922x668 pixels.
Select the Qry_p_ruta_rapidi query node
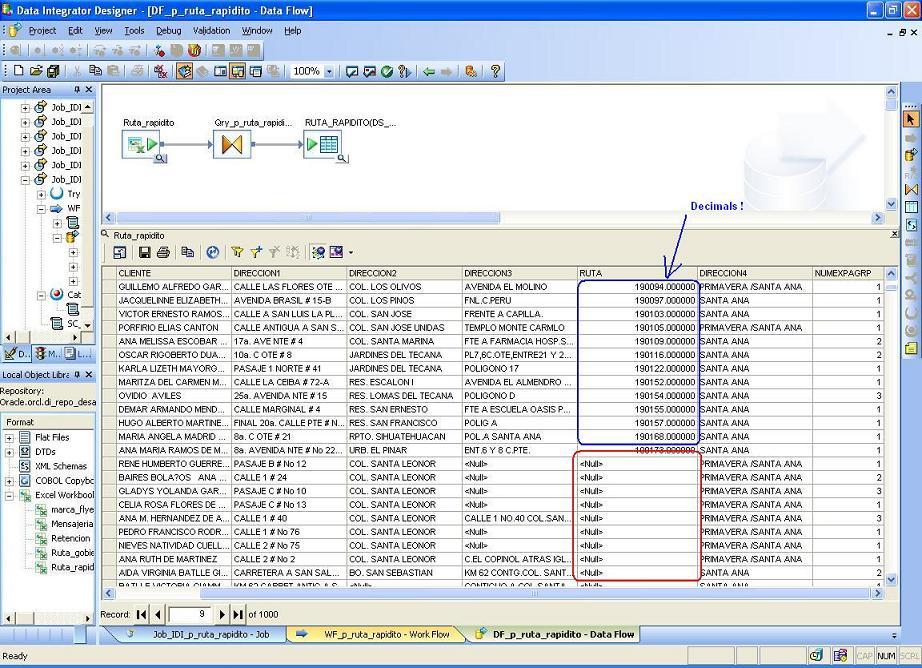pyautogui.click(x=232, y=145)
